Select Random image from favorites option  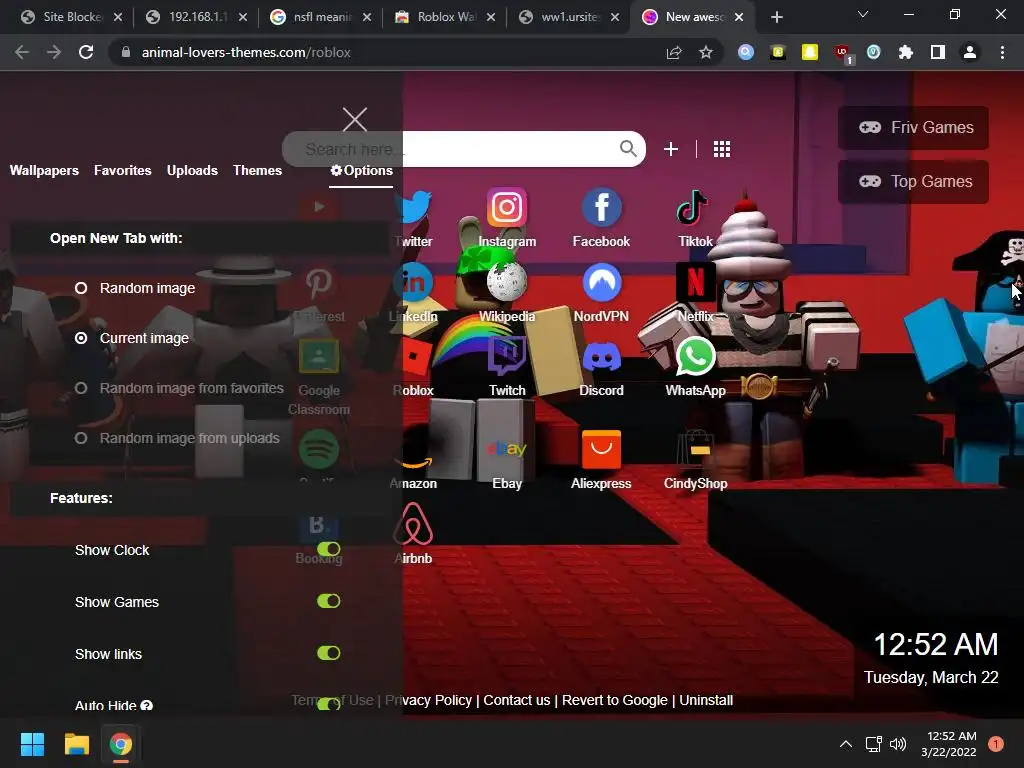[81, 388]
